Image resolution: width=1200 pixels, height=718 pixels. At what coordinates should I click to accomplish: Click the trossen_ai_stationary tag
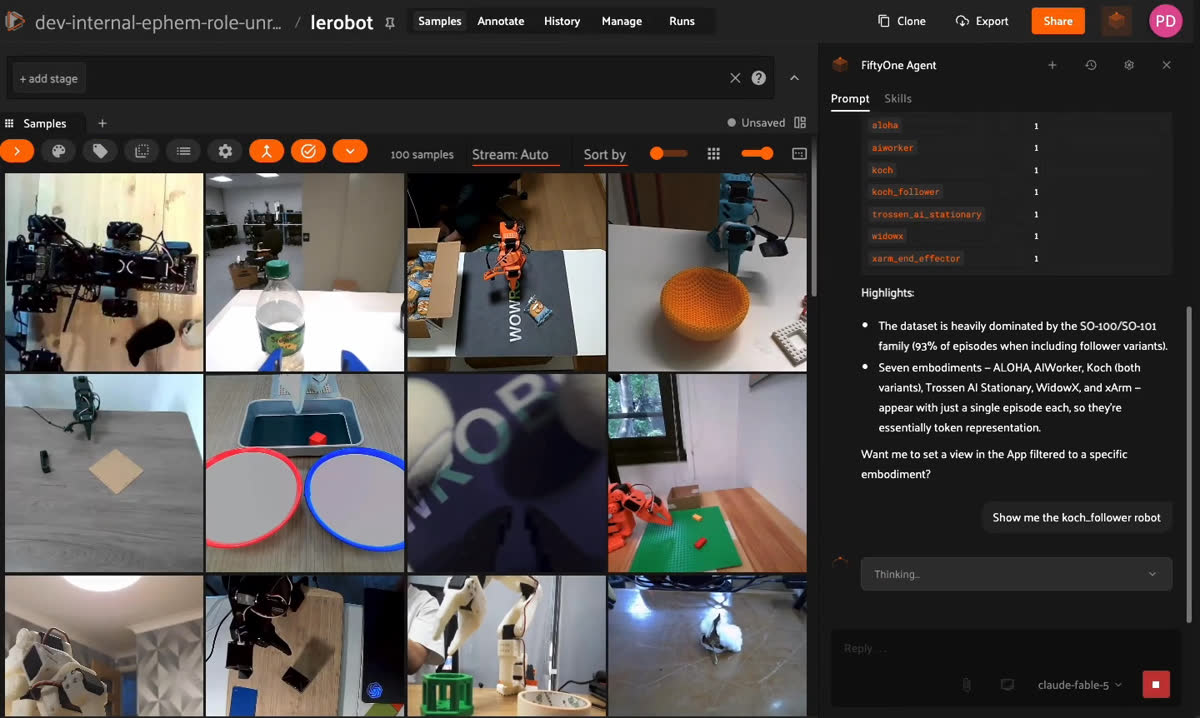(927, 214)
